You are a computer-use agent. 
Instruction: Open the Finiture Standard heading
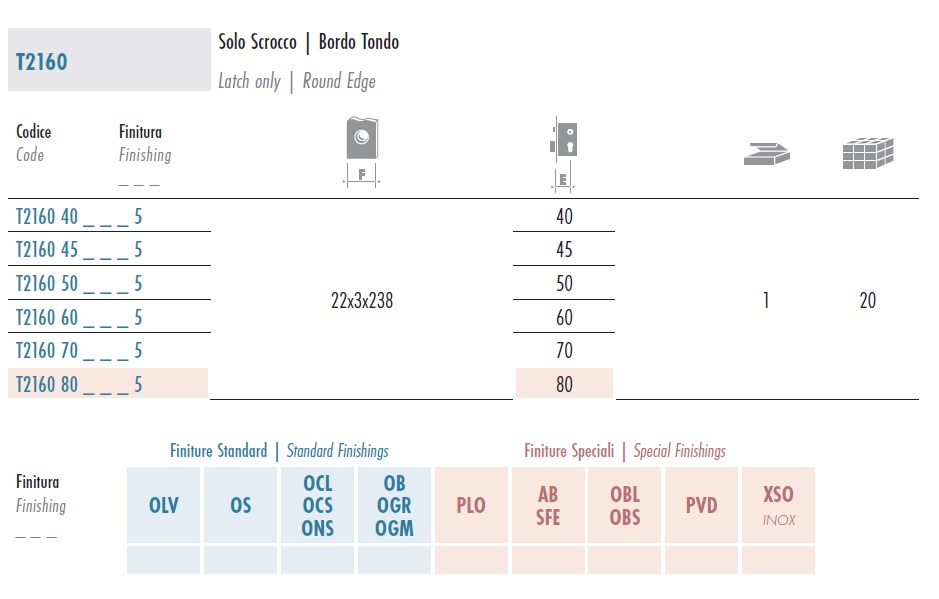[219, 450]
